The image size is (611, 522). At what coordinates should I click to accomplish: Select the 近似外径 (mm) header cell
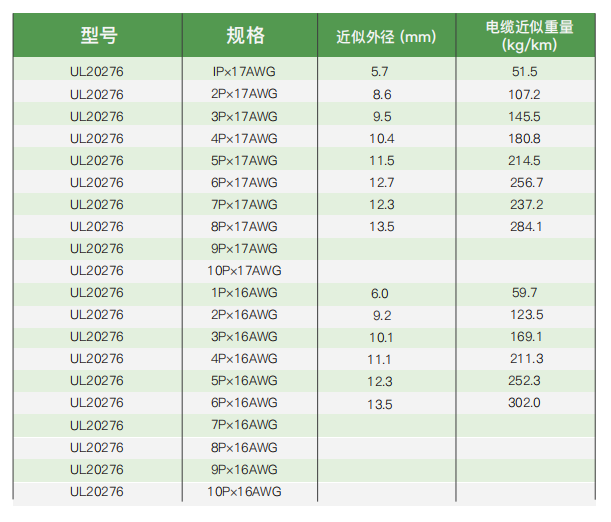pyautogui.click(x=387, y=37)
